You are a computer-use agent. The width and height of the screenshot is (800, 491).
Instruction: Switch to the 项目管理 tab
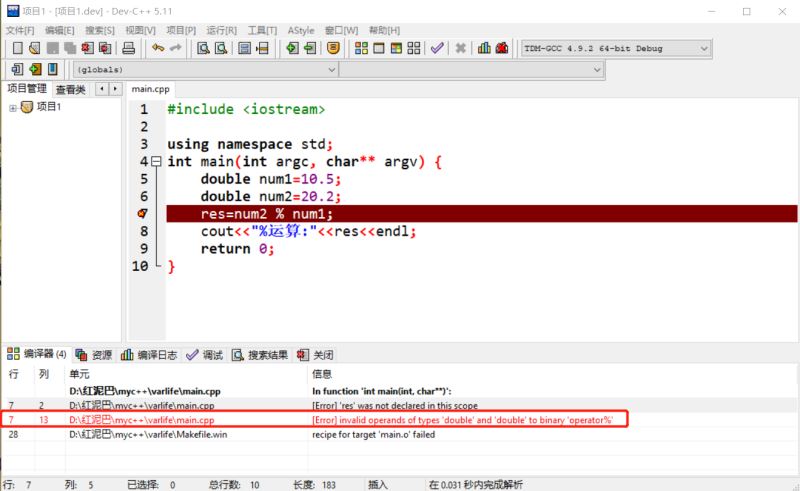tap(27, 89)
